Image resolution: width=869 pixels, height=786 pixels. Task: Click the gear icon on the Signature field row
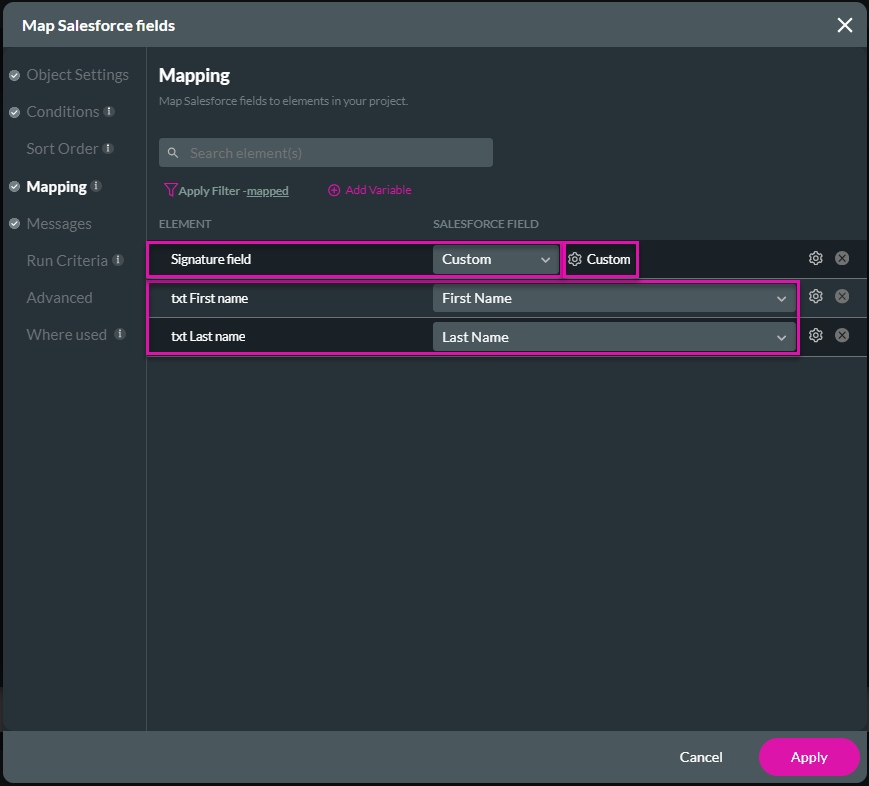815,257
